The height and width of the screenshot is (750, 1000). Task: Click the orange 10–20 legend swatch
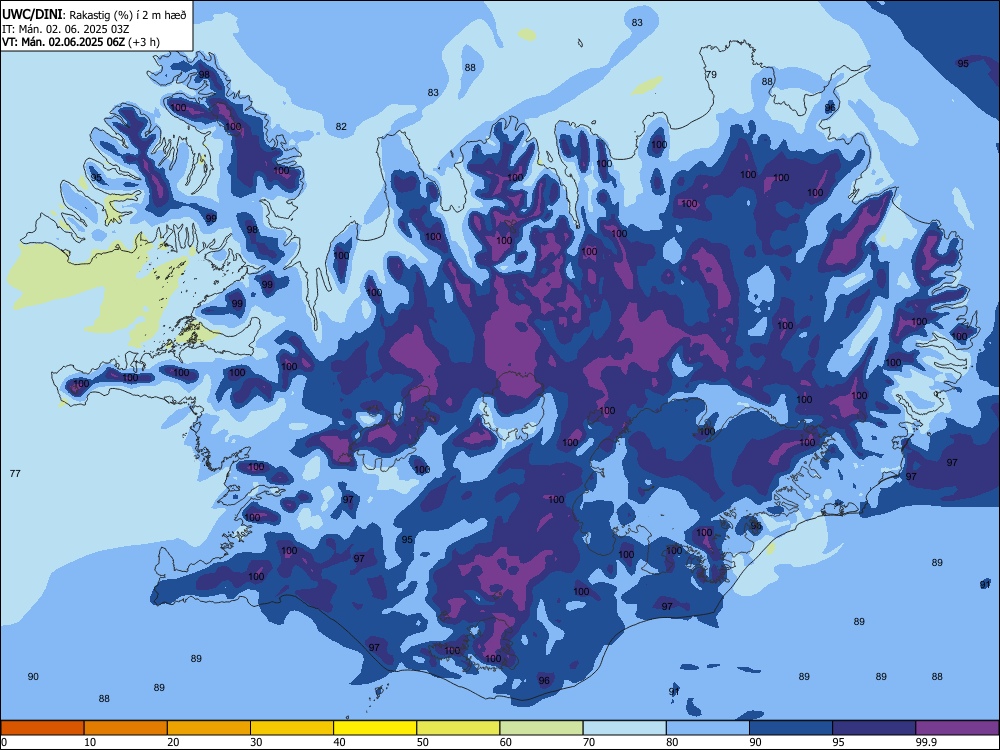pos(126,728)
